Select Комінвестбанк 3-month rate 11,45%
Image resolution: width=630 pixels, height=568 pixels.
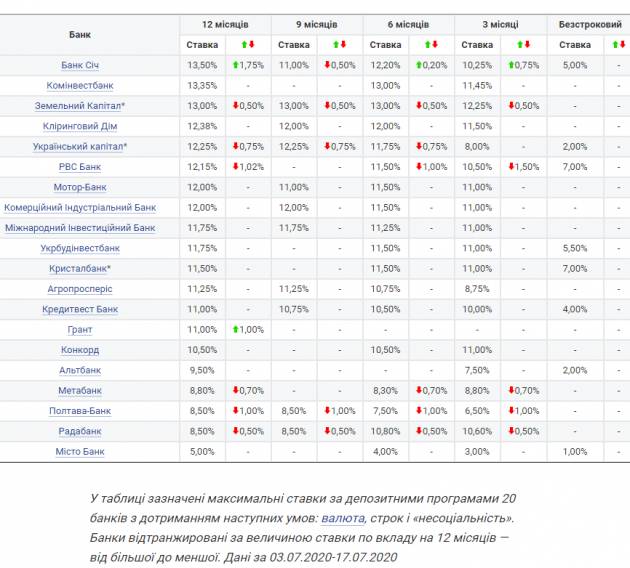pos(477,86)
